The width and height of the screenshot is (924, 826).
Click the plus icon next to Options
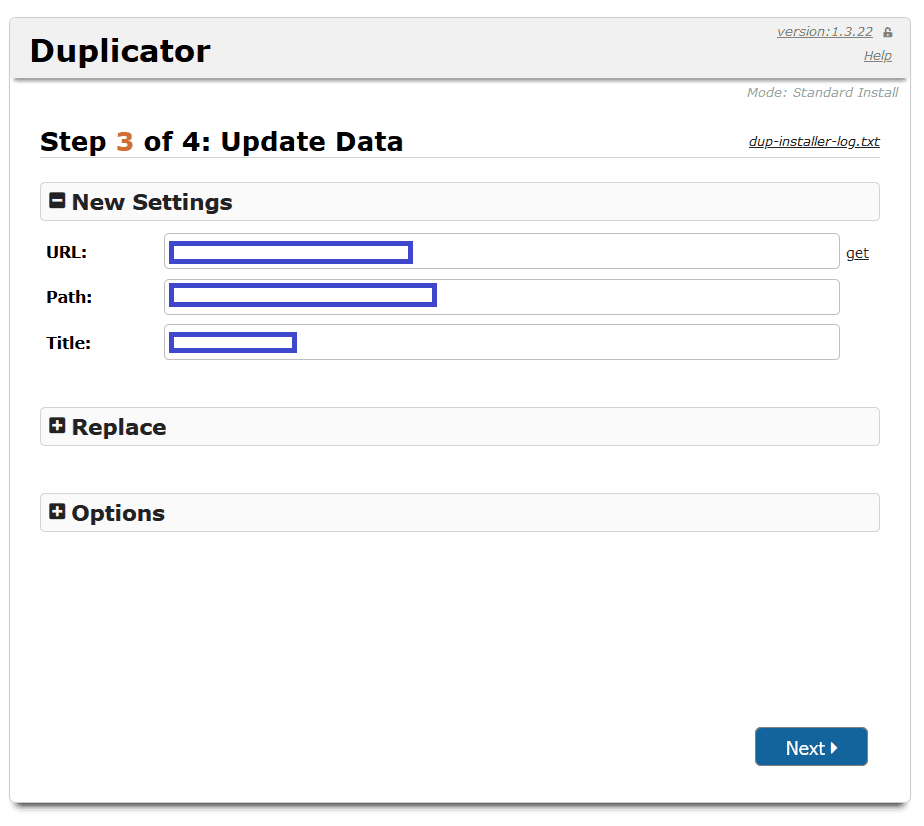point(57,512)
